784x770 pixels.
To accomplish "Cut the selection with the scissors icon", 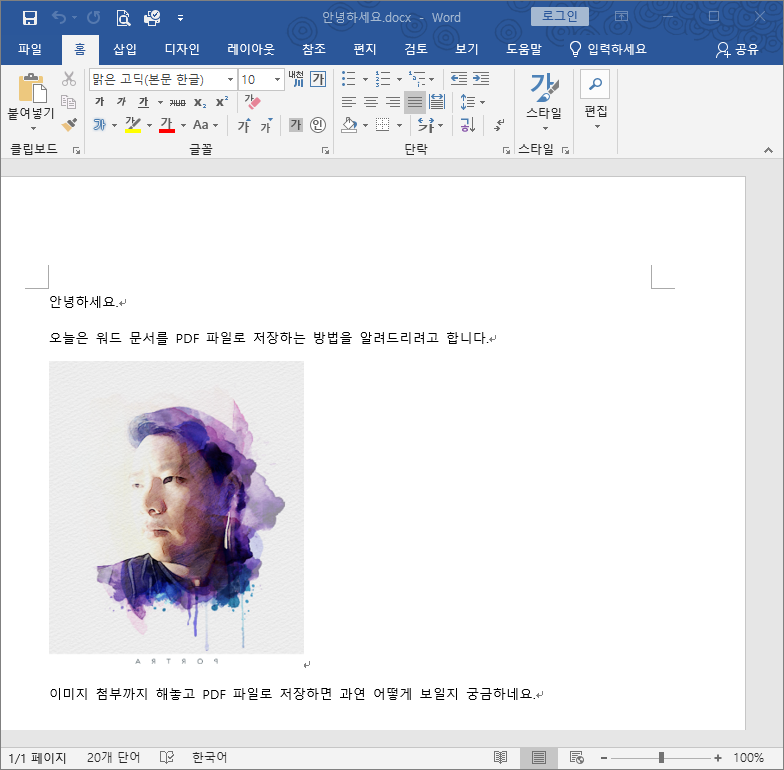I will (x=69, y=78).
